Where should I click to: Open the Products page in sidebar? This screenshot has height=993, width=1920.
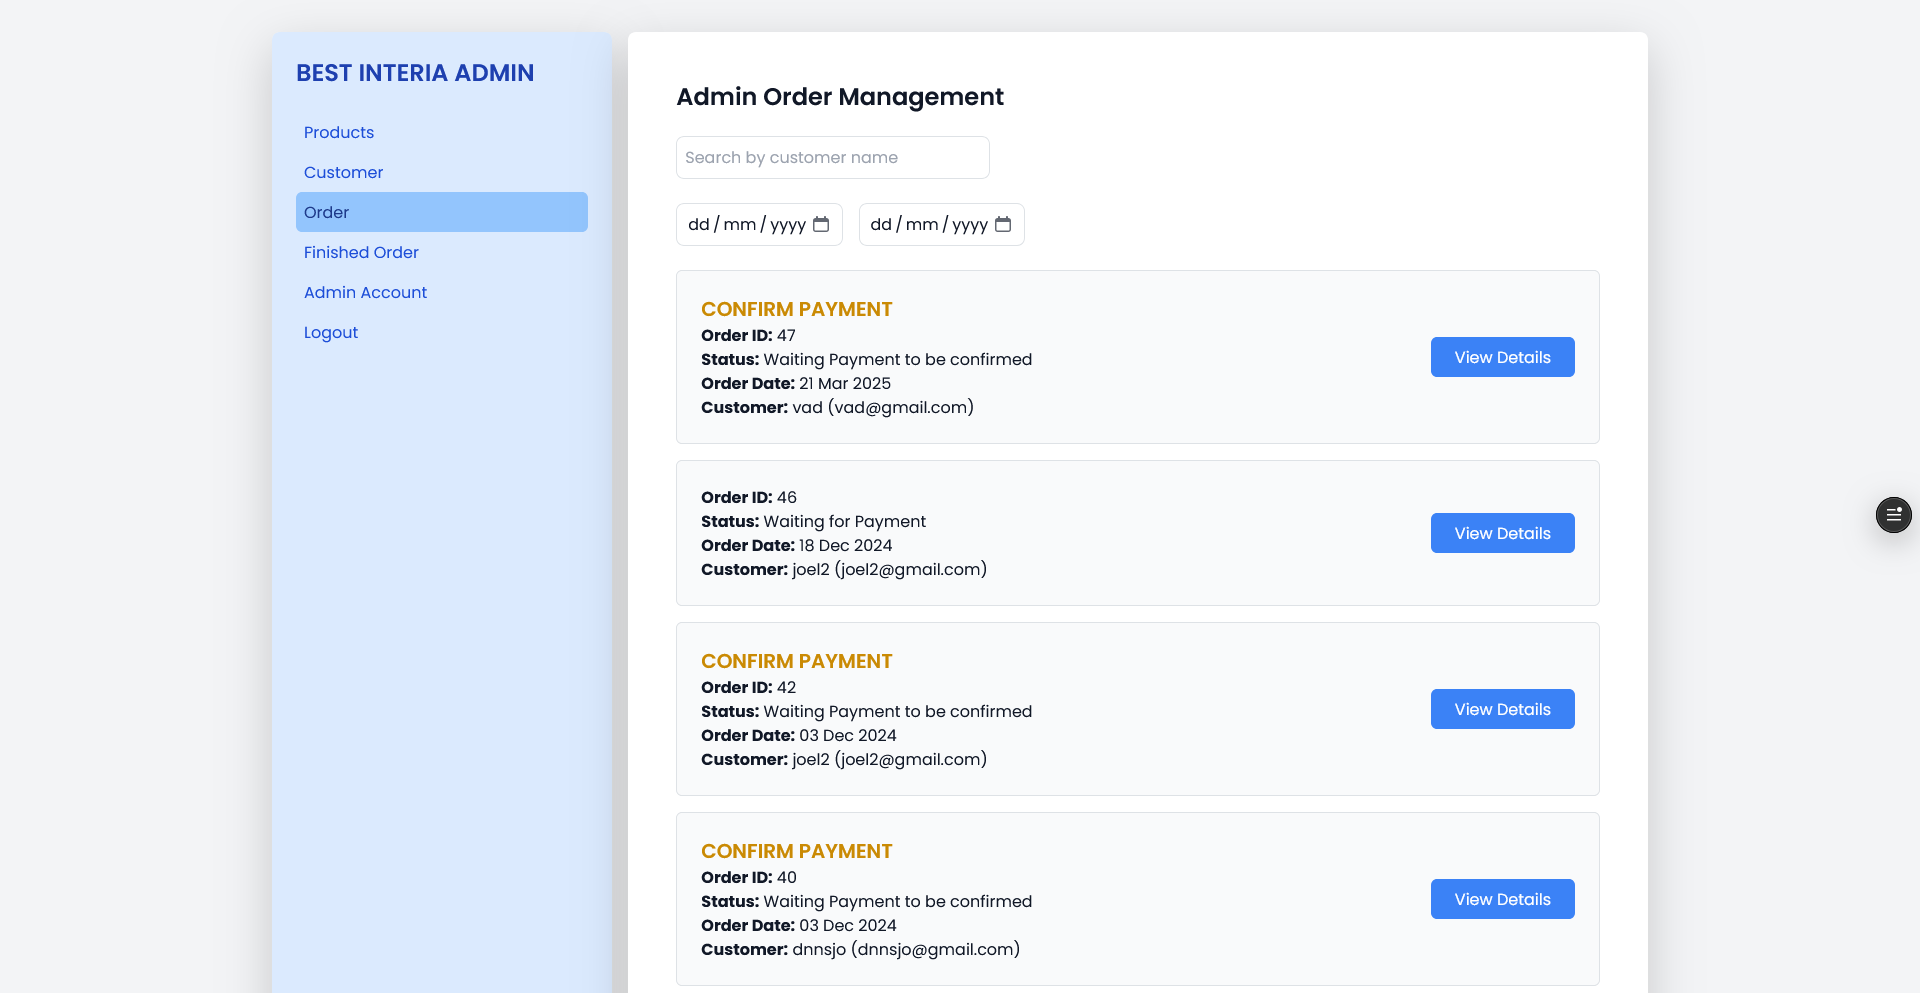(x=339, y=132)
